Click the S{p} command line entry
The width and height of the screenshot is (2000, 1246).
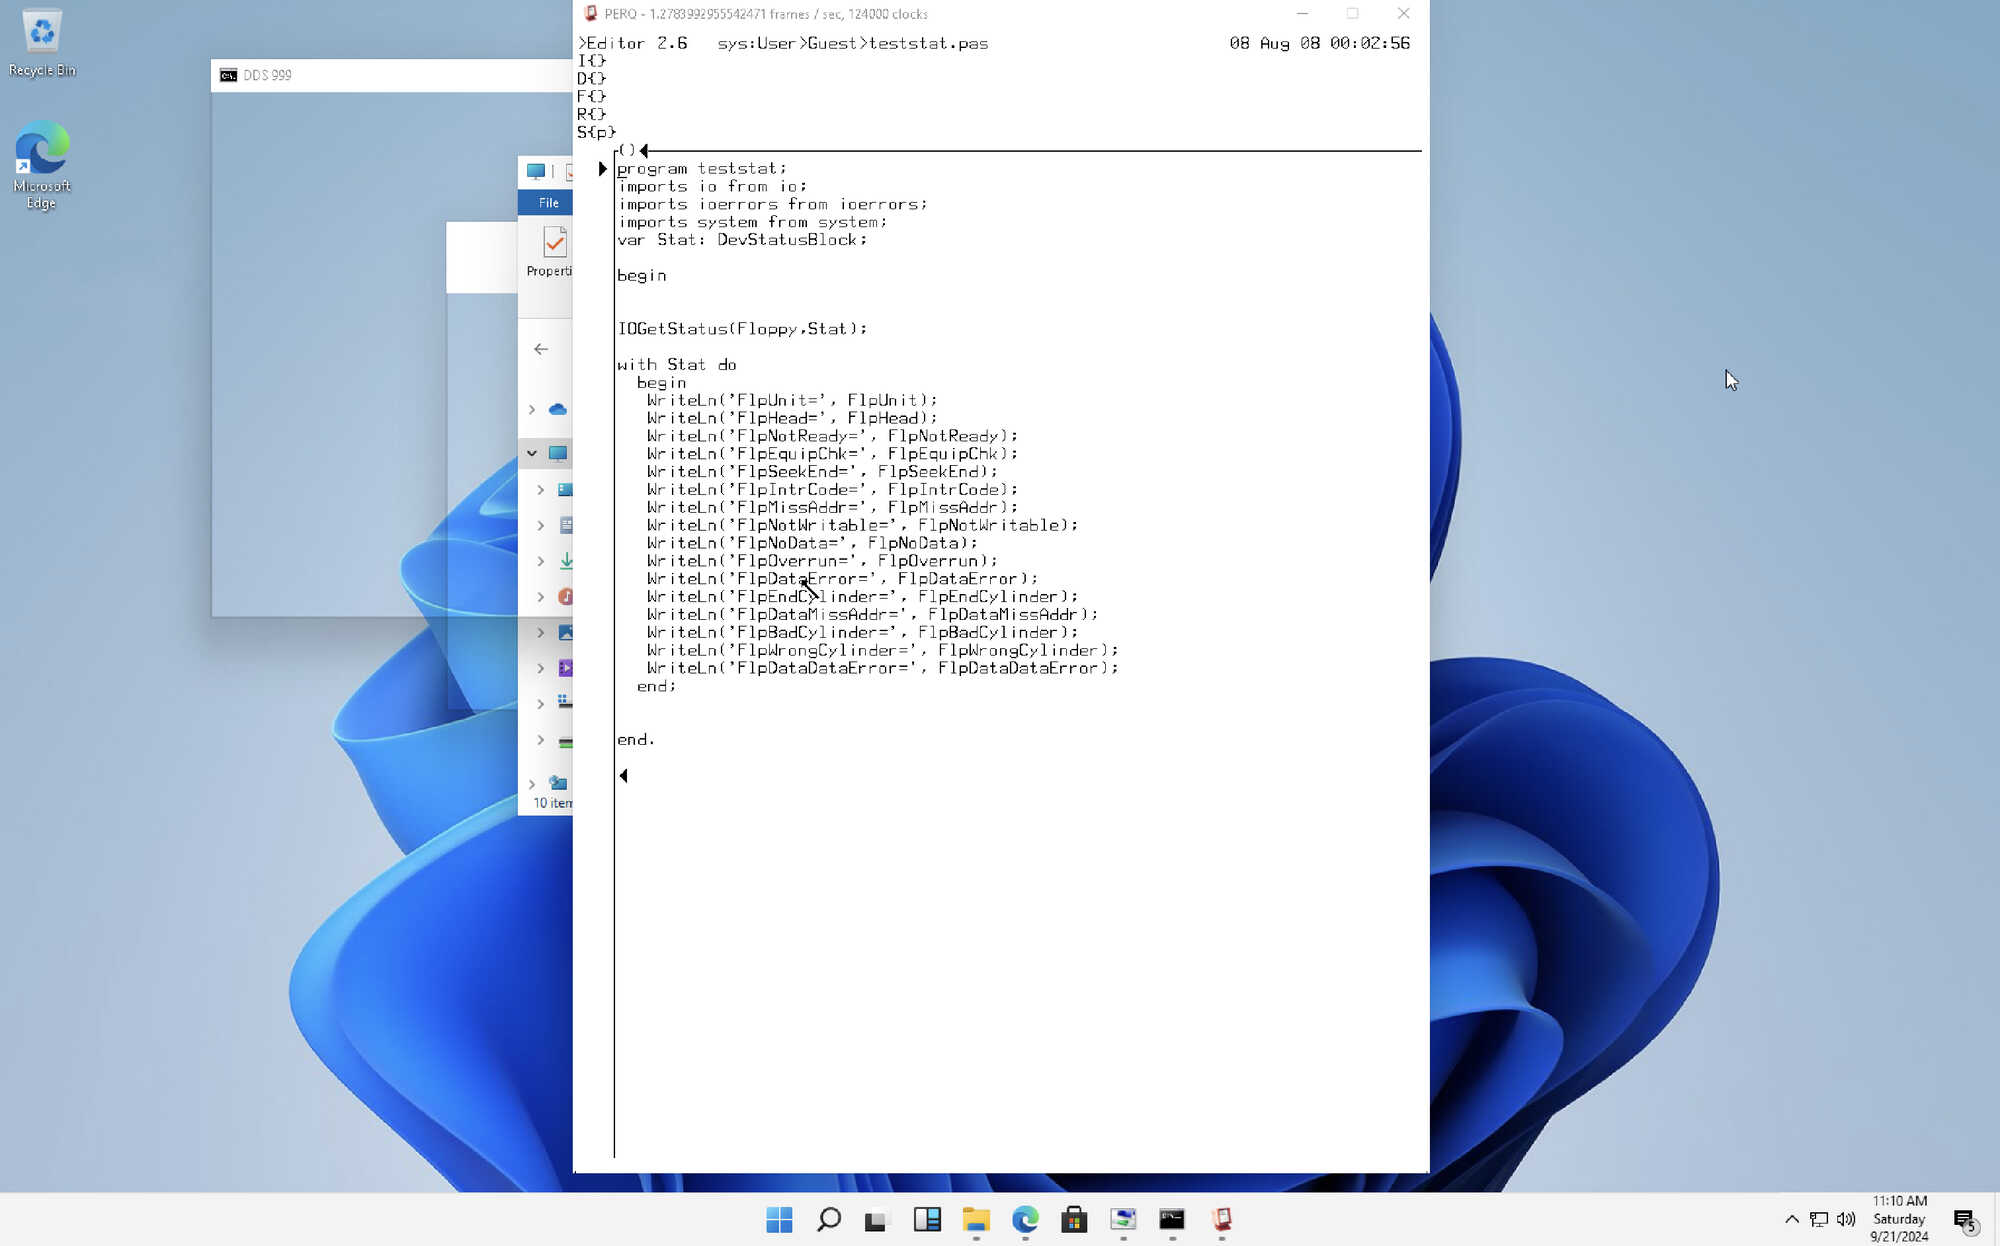(596, 132)
